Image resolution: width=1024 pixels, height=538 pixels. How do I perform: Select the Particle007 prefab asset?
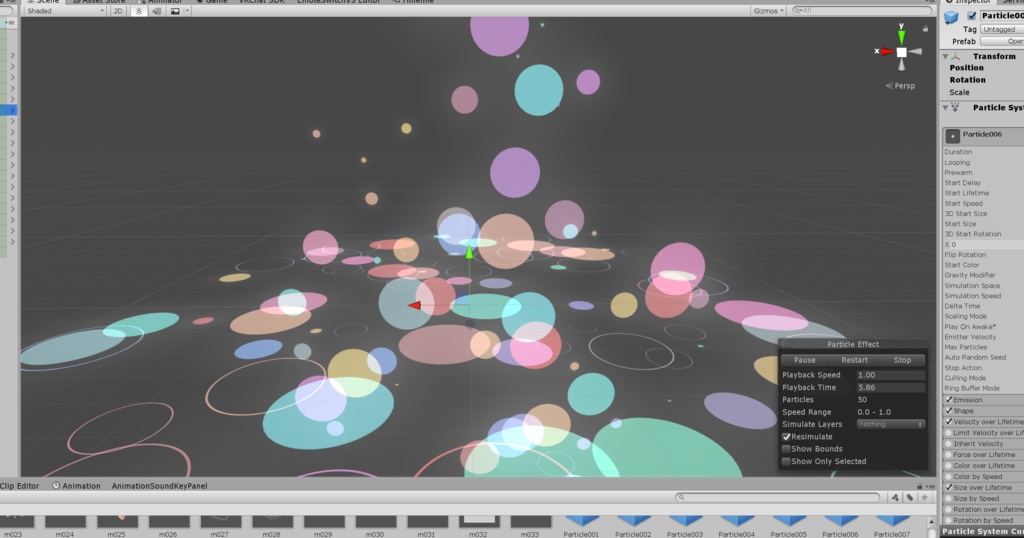[x=891, y=526]
